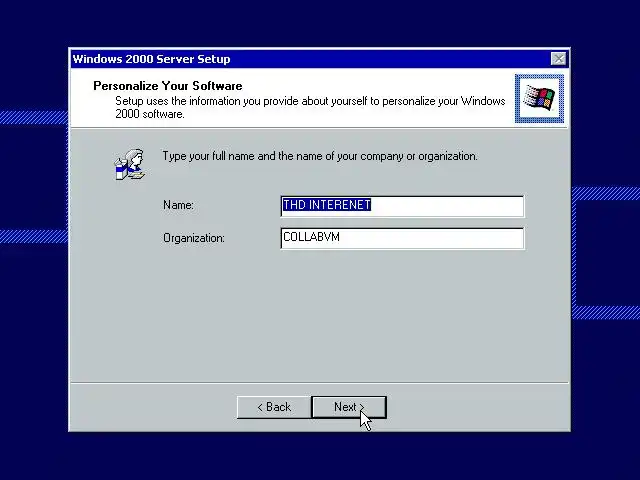Click the 'Organization:' label text
The height and width of the screenshot is (480, 640).
click(194, 238)
